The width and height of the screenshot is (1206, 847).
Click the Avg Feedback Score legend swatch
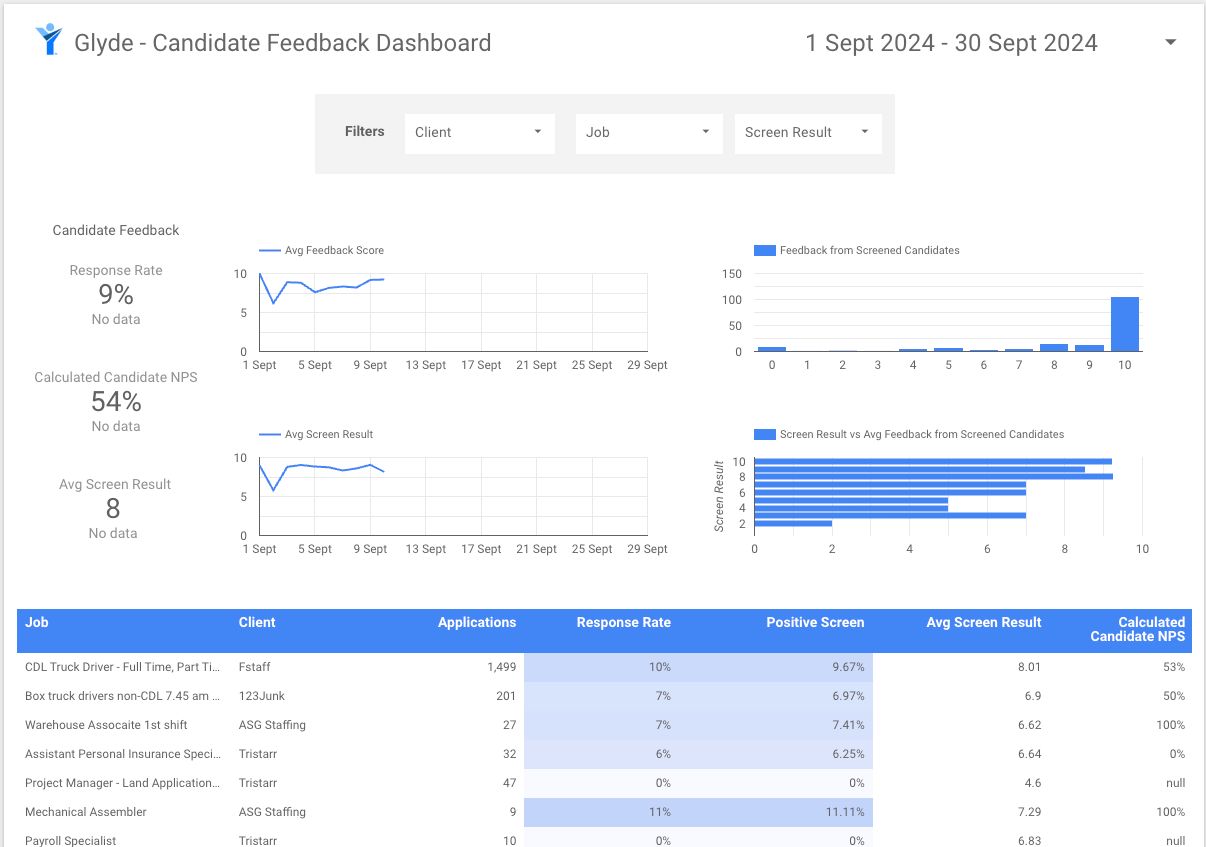click(270, 251)
